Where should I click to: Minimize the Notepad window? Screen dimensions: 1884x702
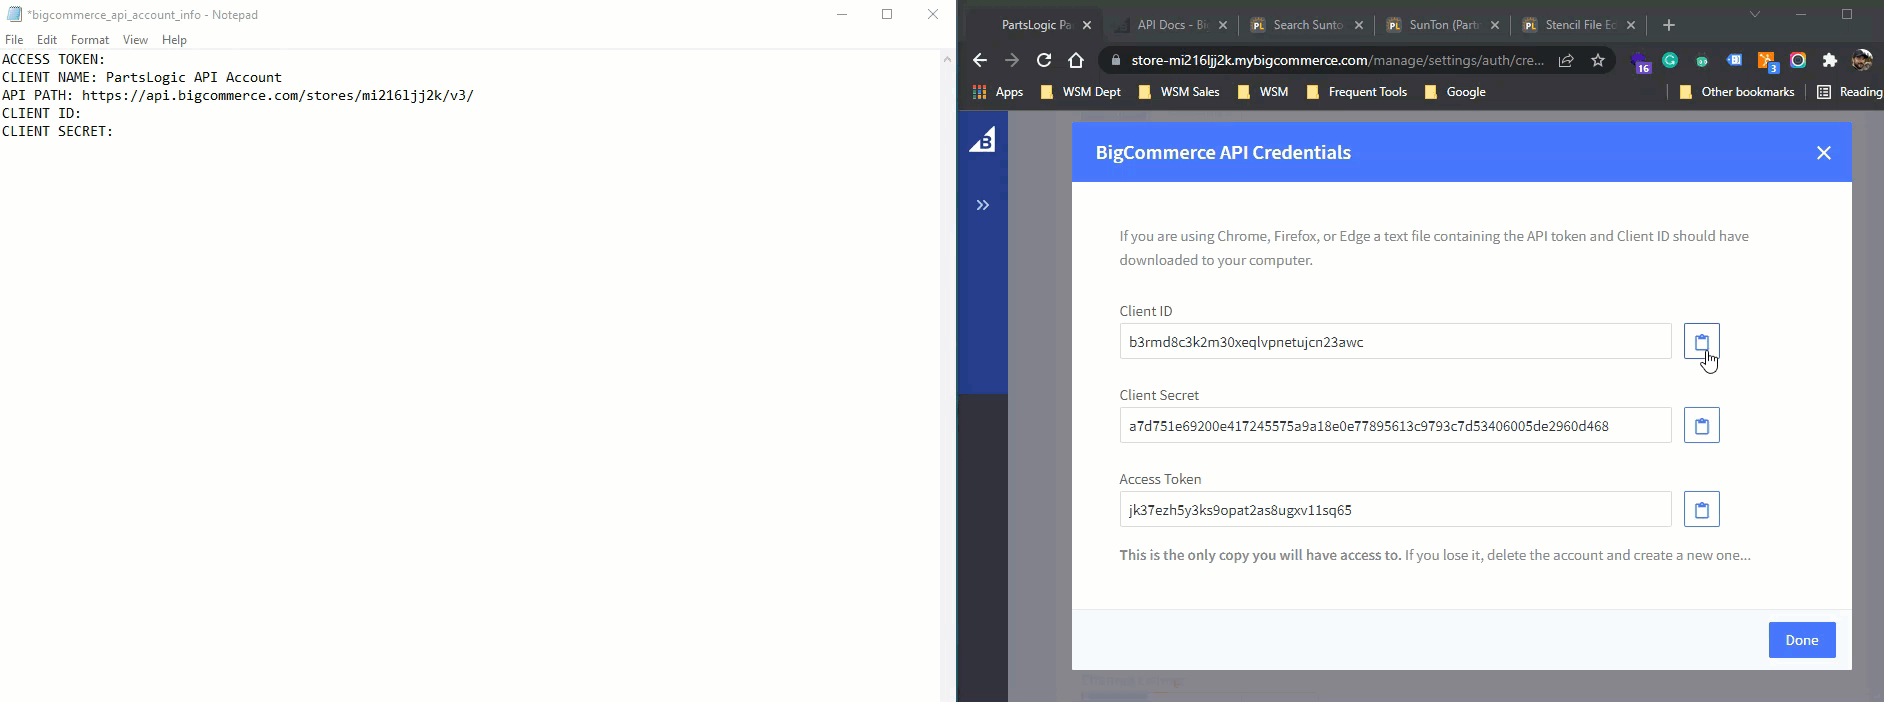click(x=842, y=14)
